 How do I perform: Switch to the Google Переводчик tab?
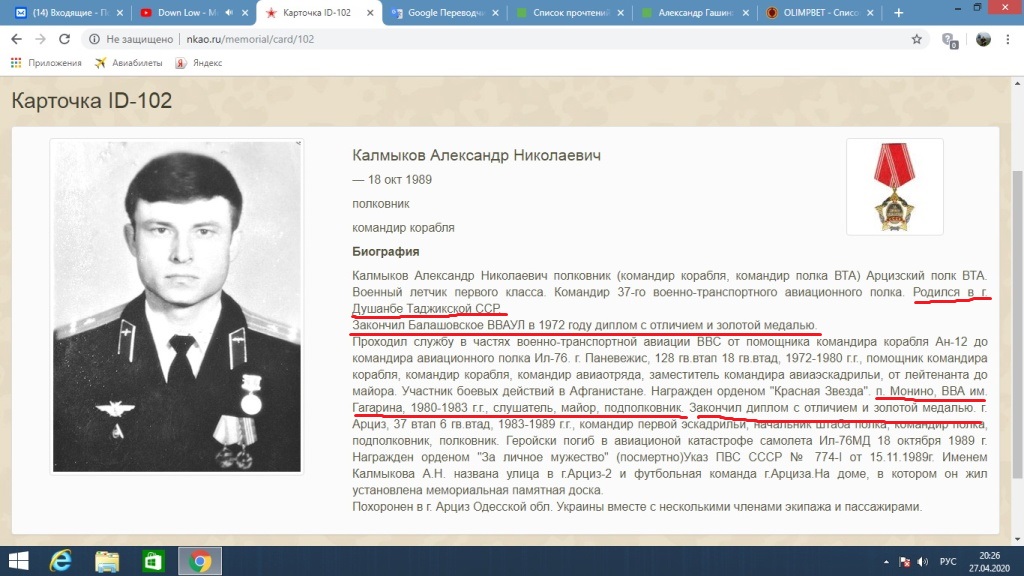444,13
